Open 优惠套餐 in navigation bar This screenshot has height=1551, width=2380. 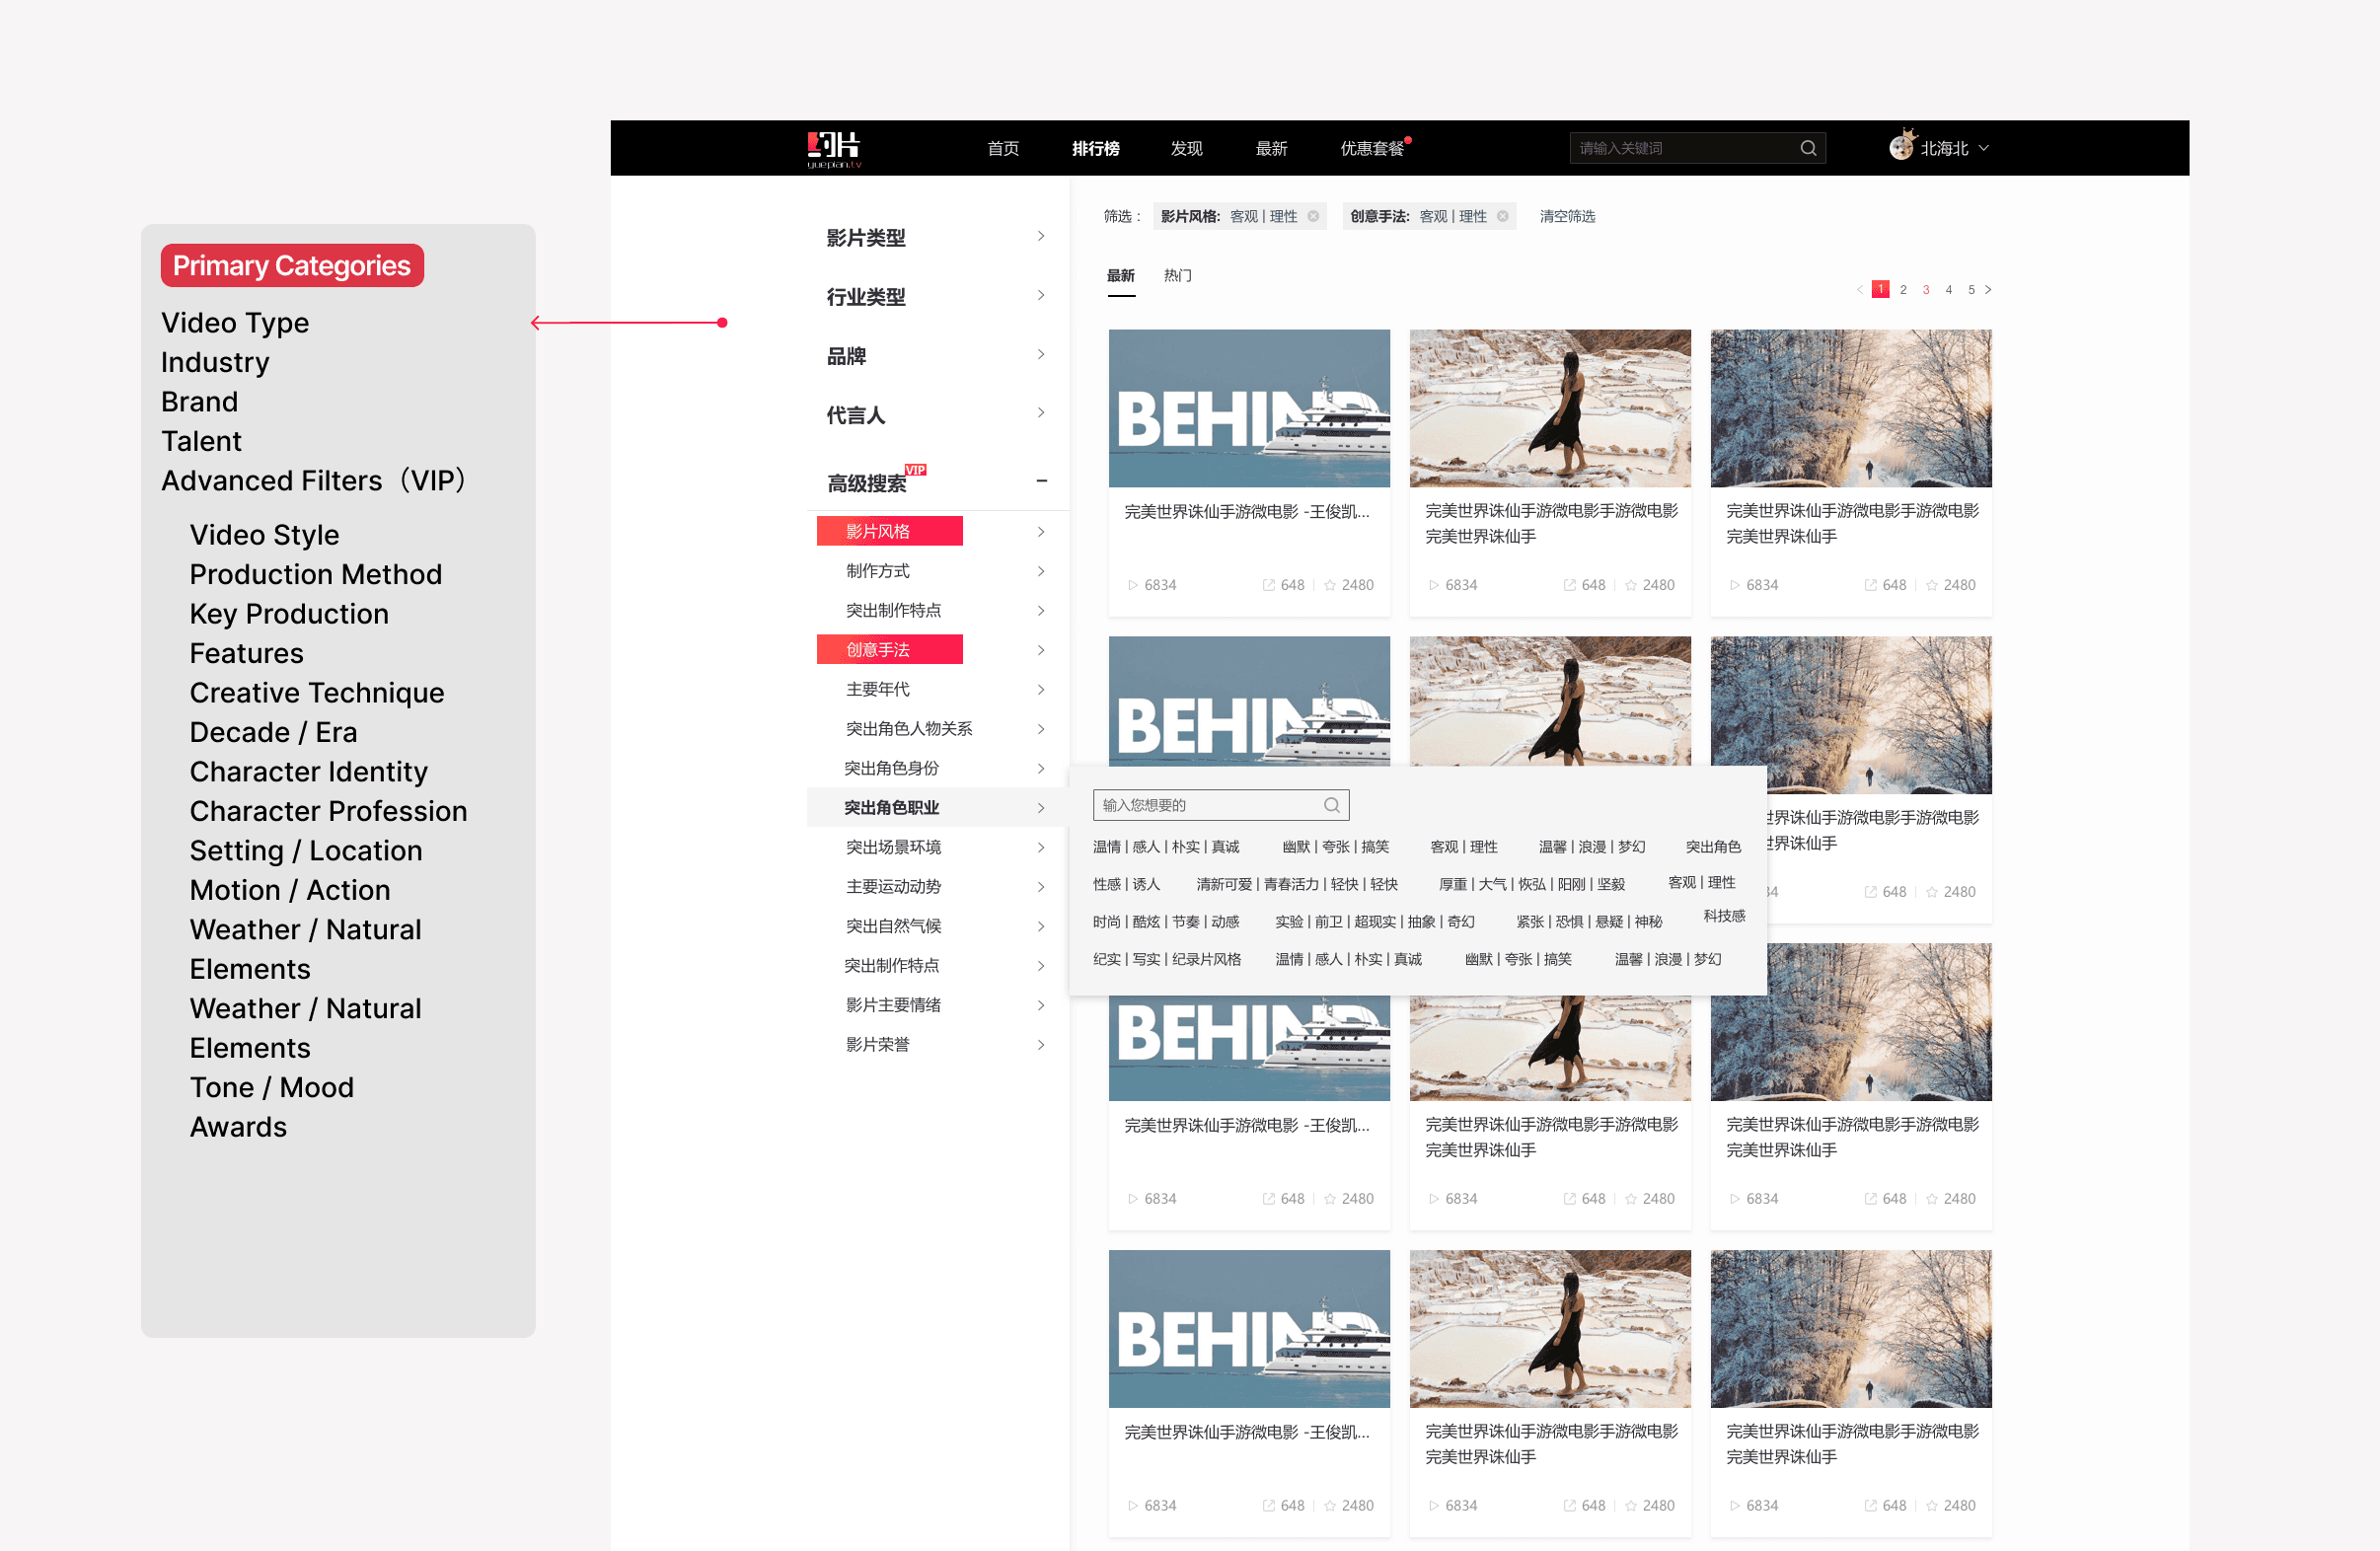pyautogui.click(x=1372, y=148)
